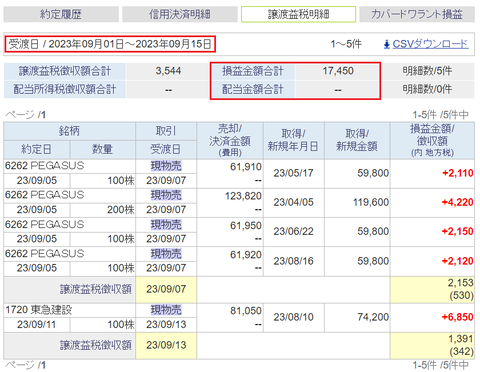Click the 取得/新規年月日 column header
The height and width of the screenshot is (372, 480).
pos(293,140)
